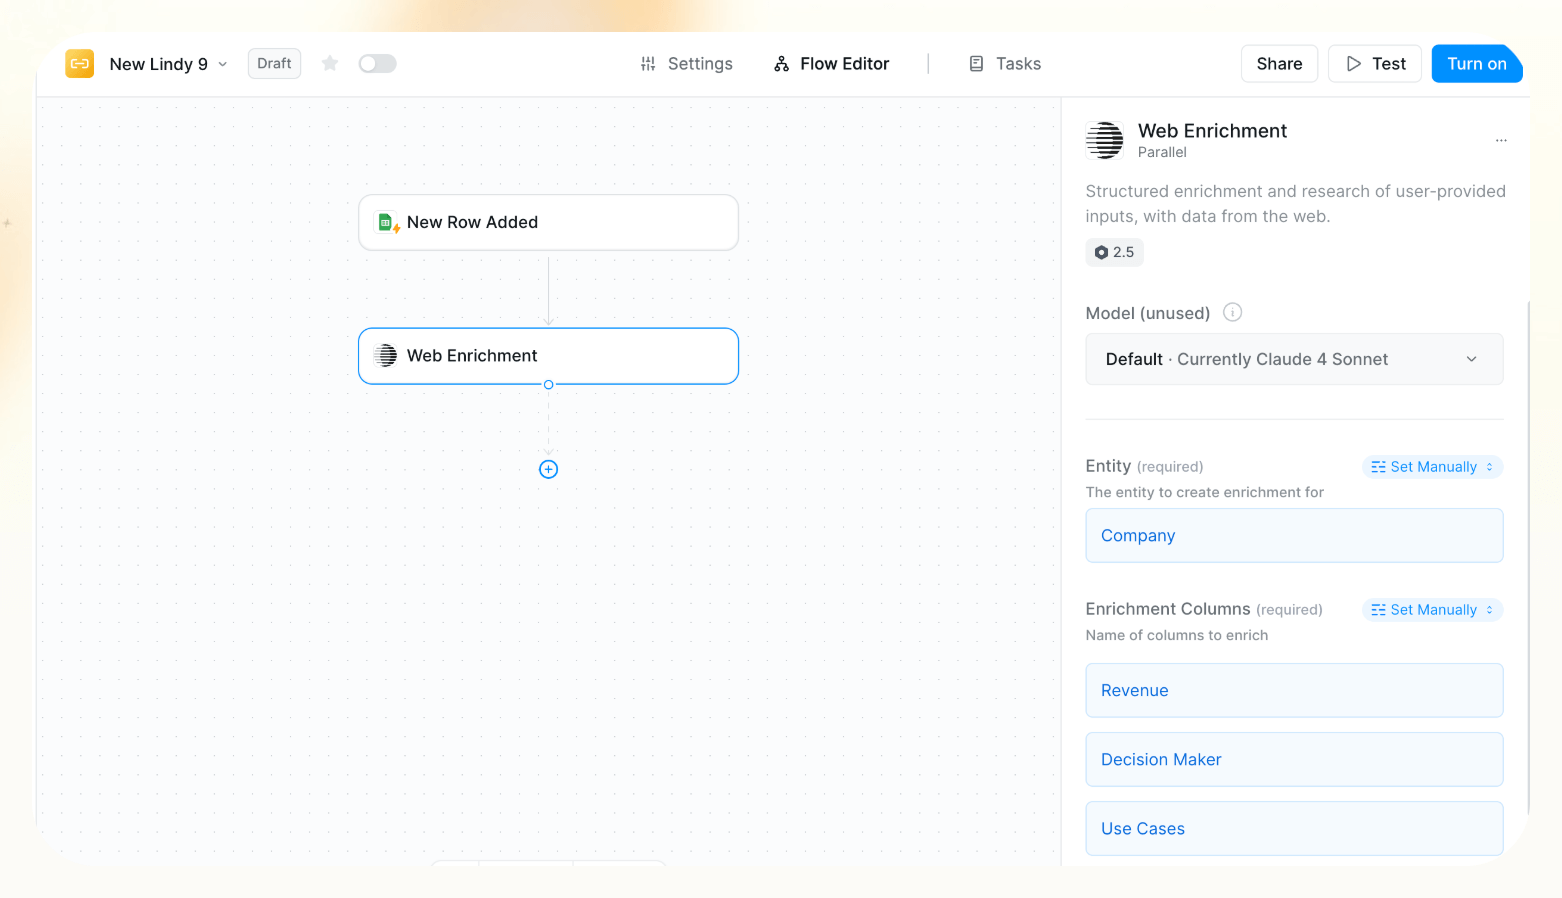This screenshot has width=1562, height=898.
Task: Click the Google Sheets trigger icon
Action: pyautogui.click(x=387, y=222)
